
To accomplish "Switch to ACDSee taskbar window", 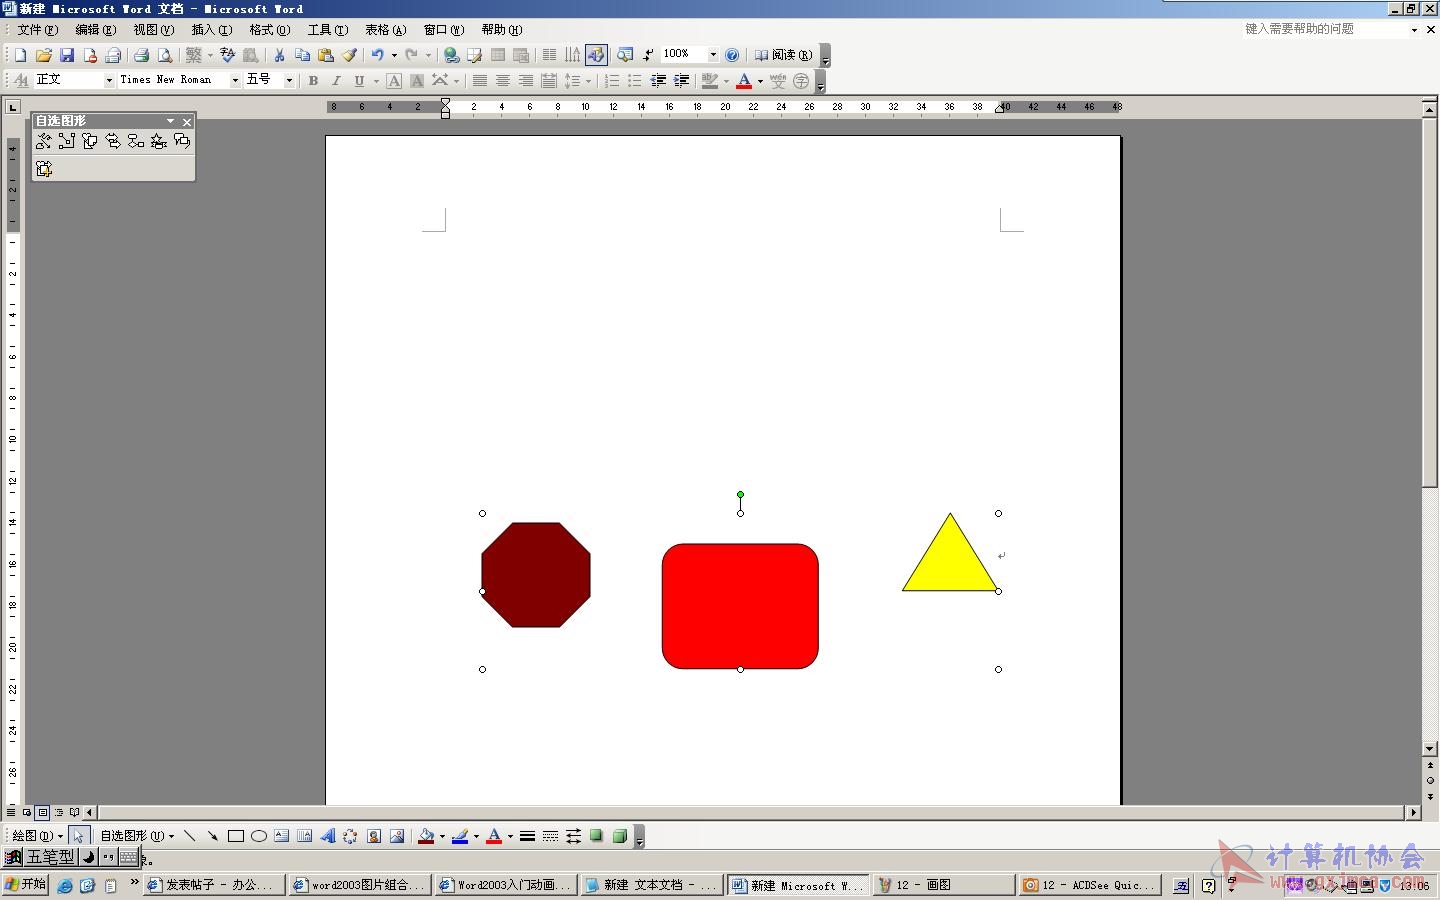I will tap(1090, 885).
